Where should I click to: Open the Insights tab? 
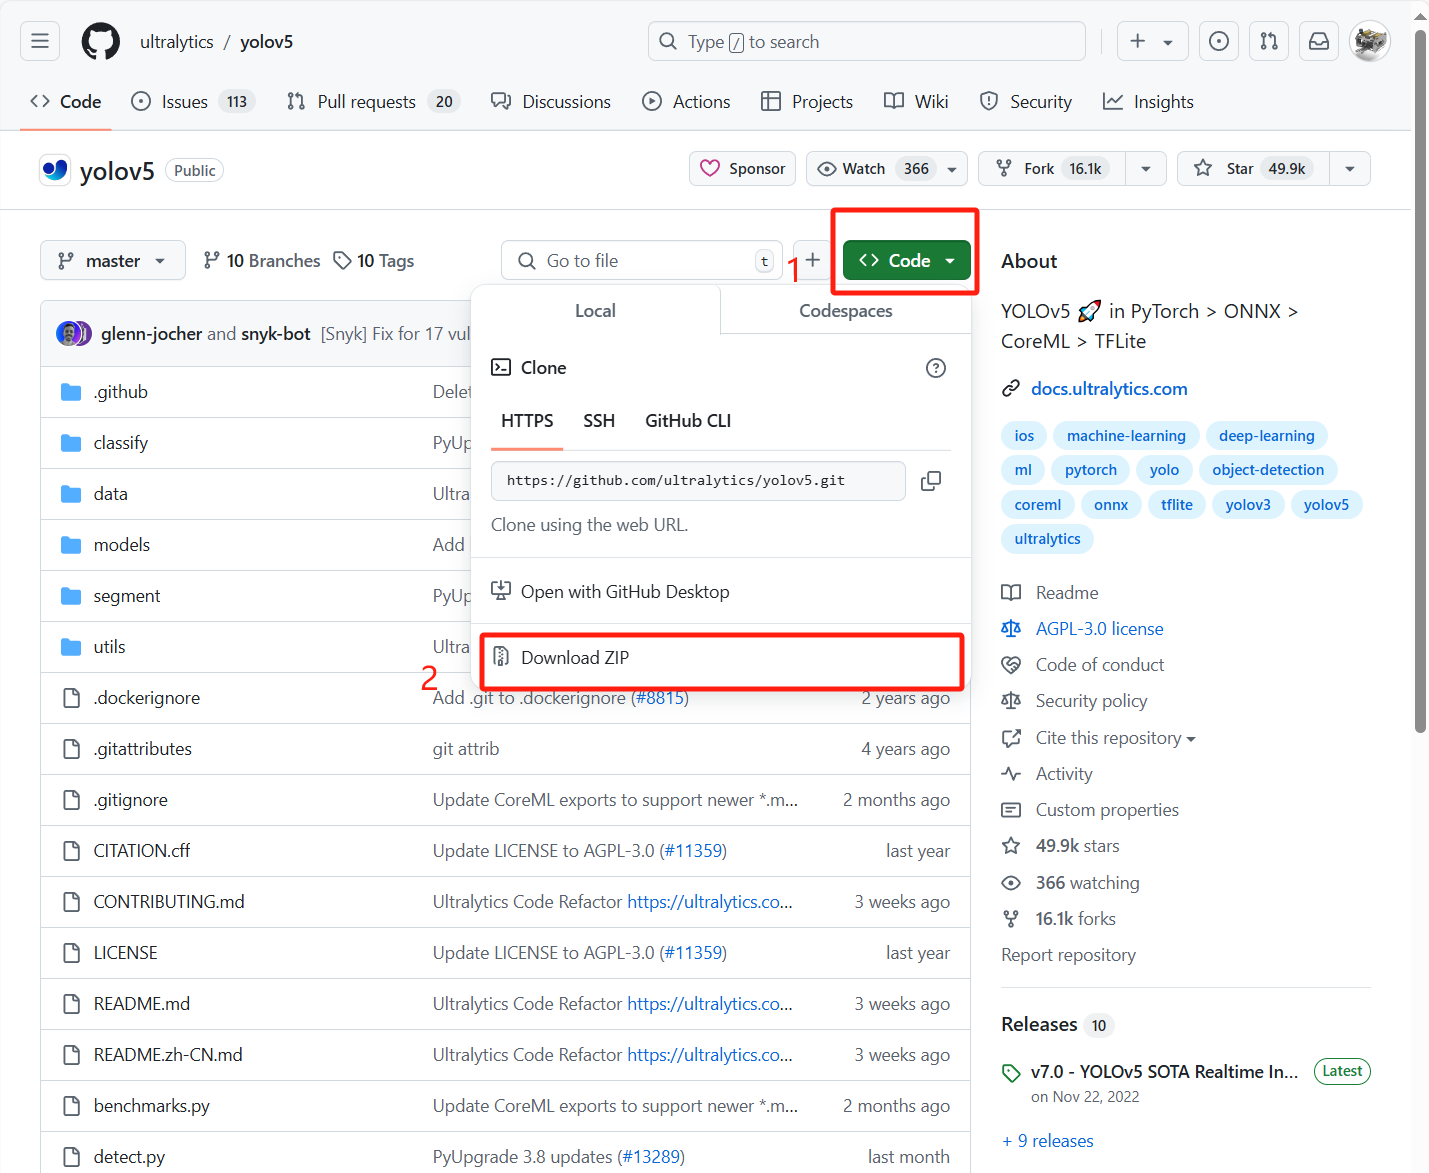tap(1148, 101)
